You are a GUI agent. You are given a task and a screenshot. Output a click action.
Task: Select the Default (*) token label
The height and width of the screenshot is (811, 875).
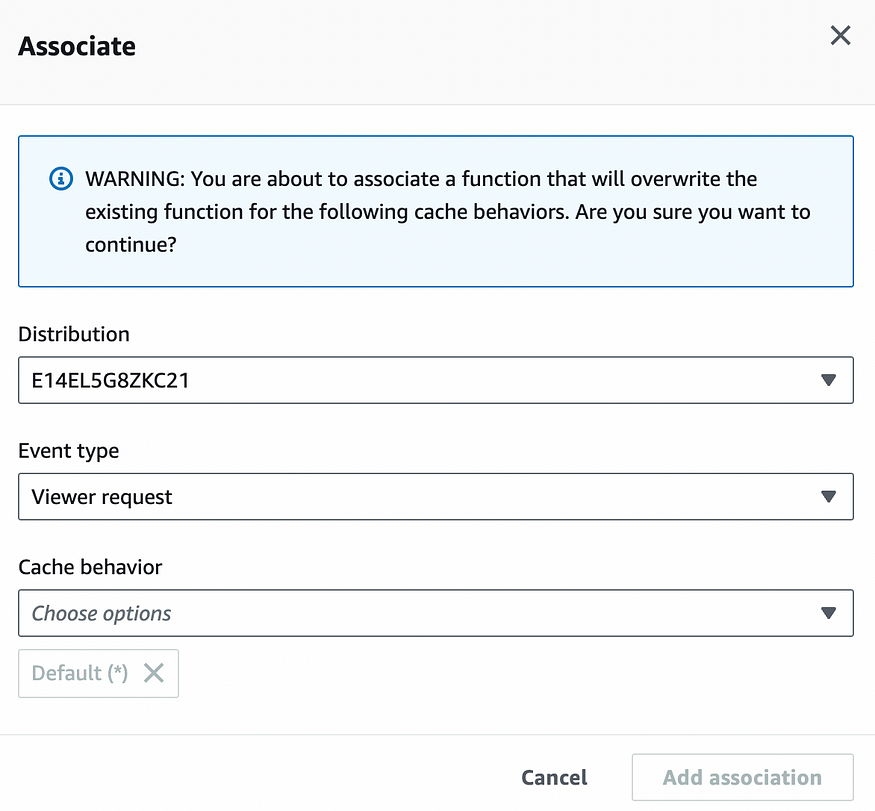click(80, 673)
